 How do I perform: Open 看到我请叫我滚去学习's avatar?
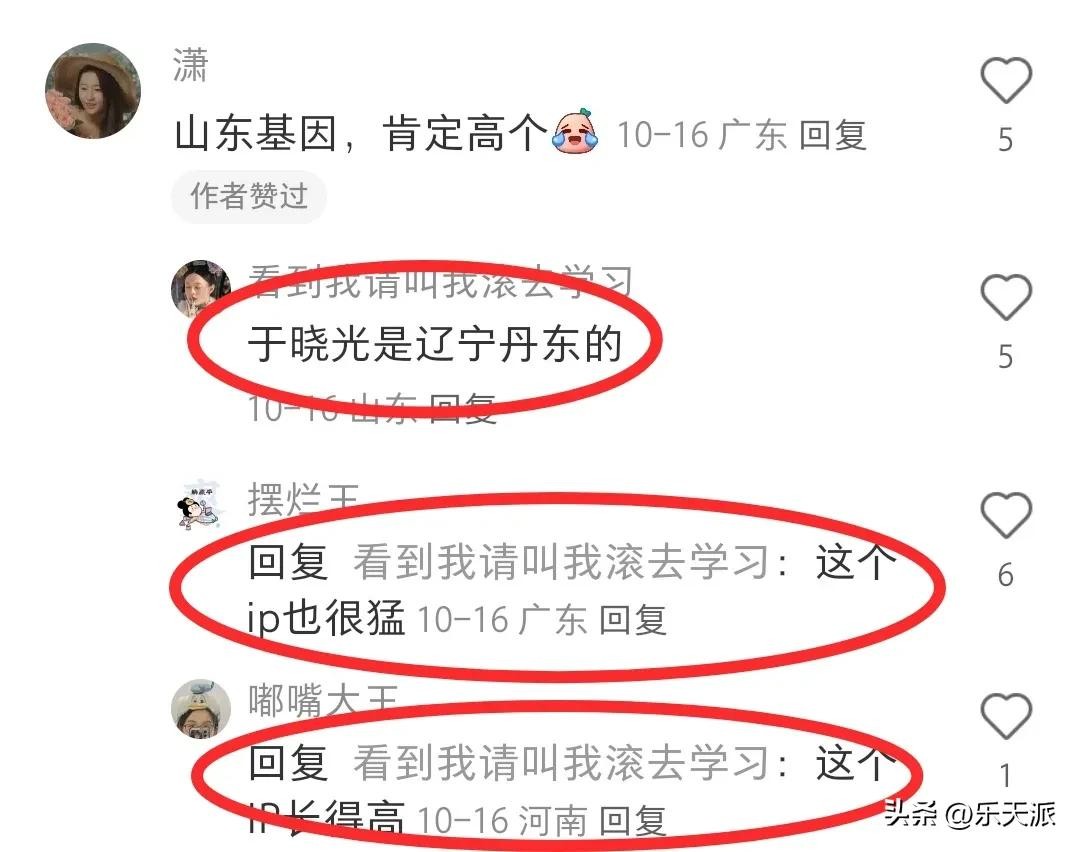click(x=200, y=289)
